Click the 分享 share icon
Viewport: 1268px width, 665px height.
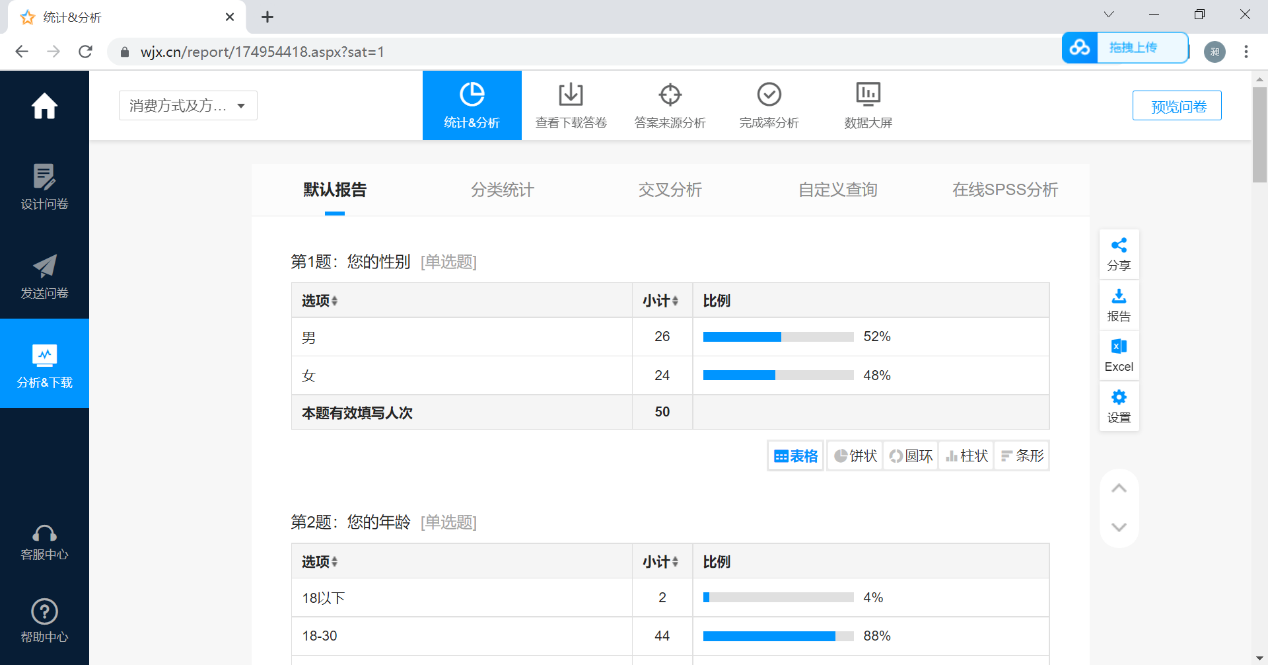[1119, 254]
